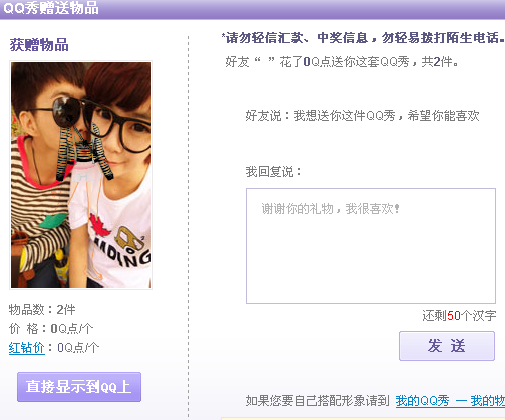Click the 好友说 gift message text
The height and width of the screenshot is (420, 505).
coord(362,116)
